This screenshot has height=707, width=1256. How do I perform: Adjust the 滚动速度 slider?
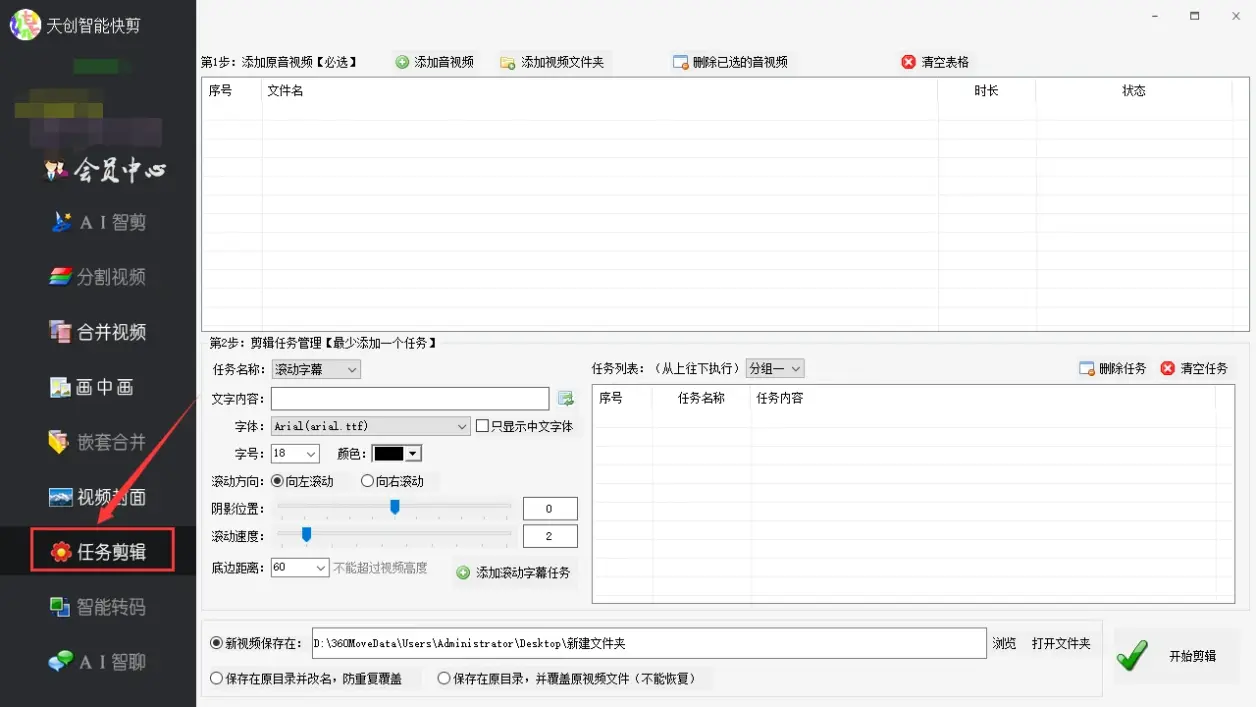[x=306, y=535]
